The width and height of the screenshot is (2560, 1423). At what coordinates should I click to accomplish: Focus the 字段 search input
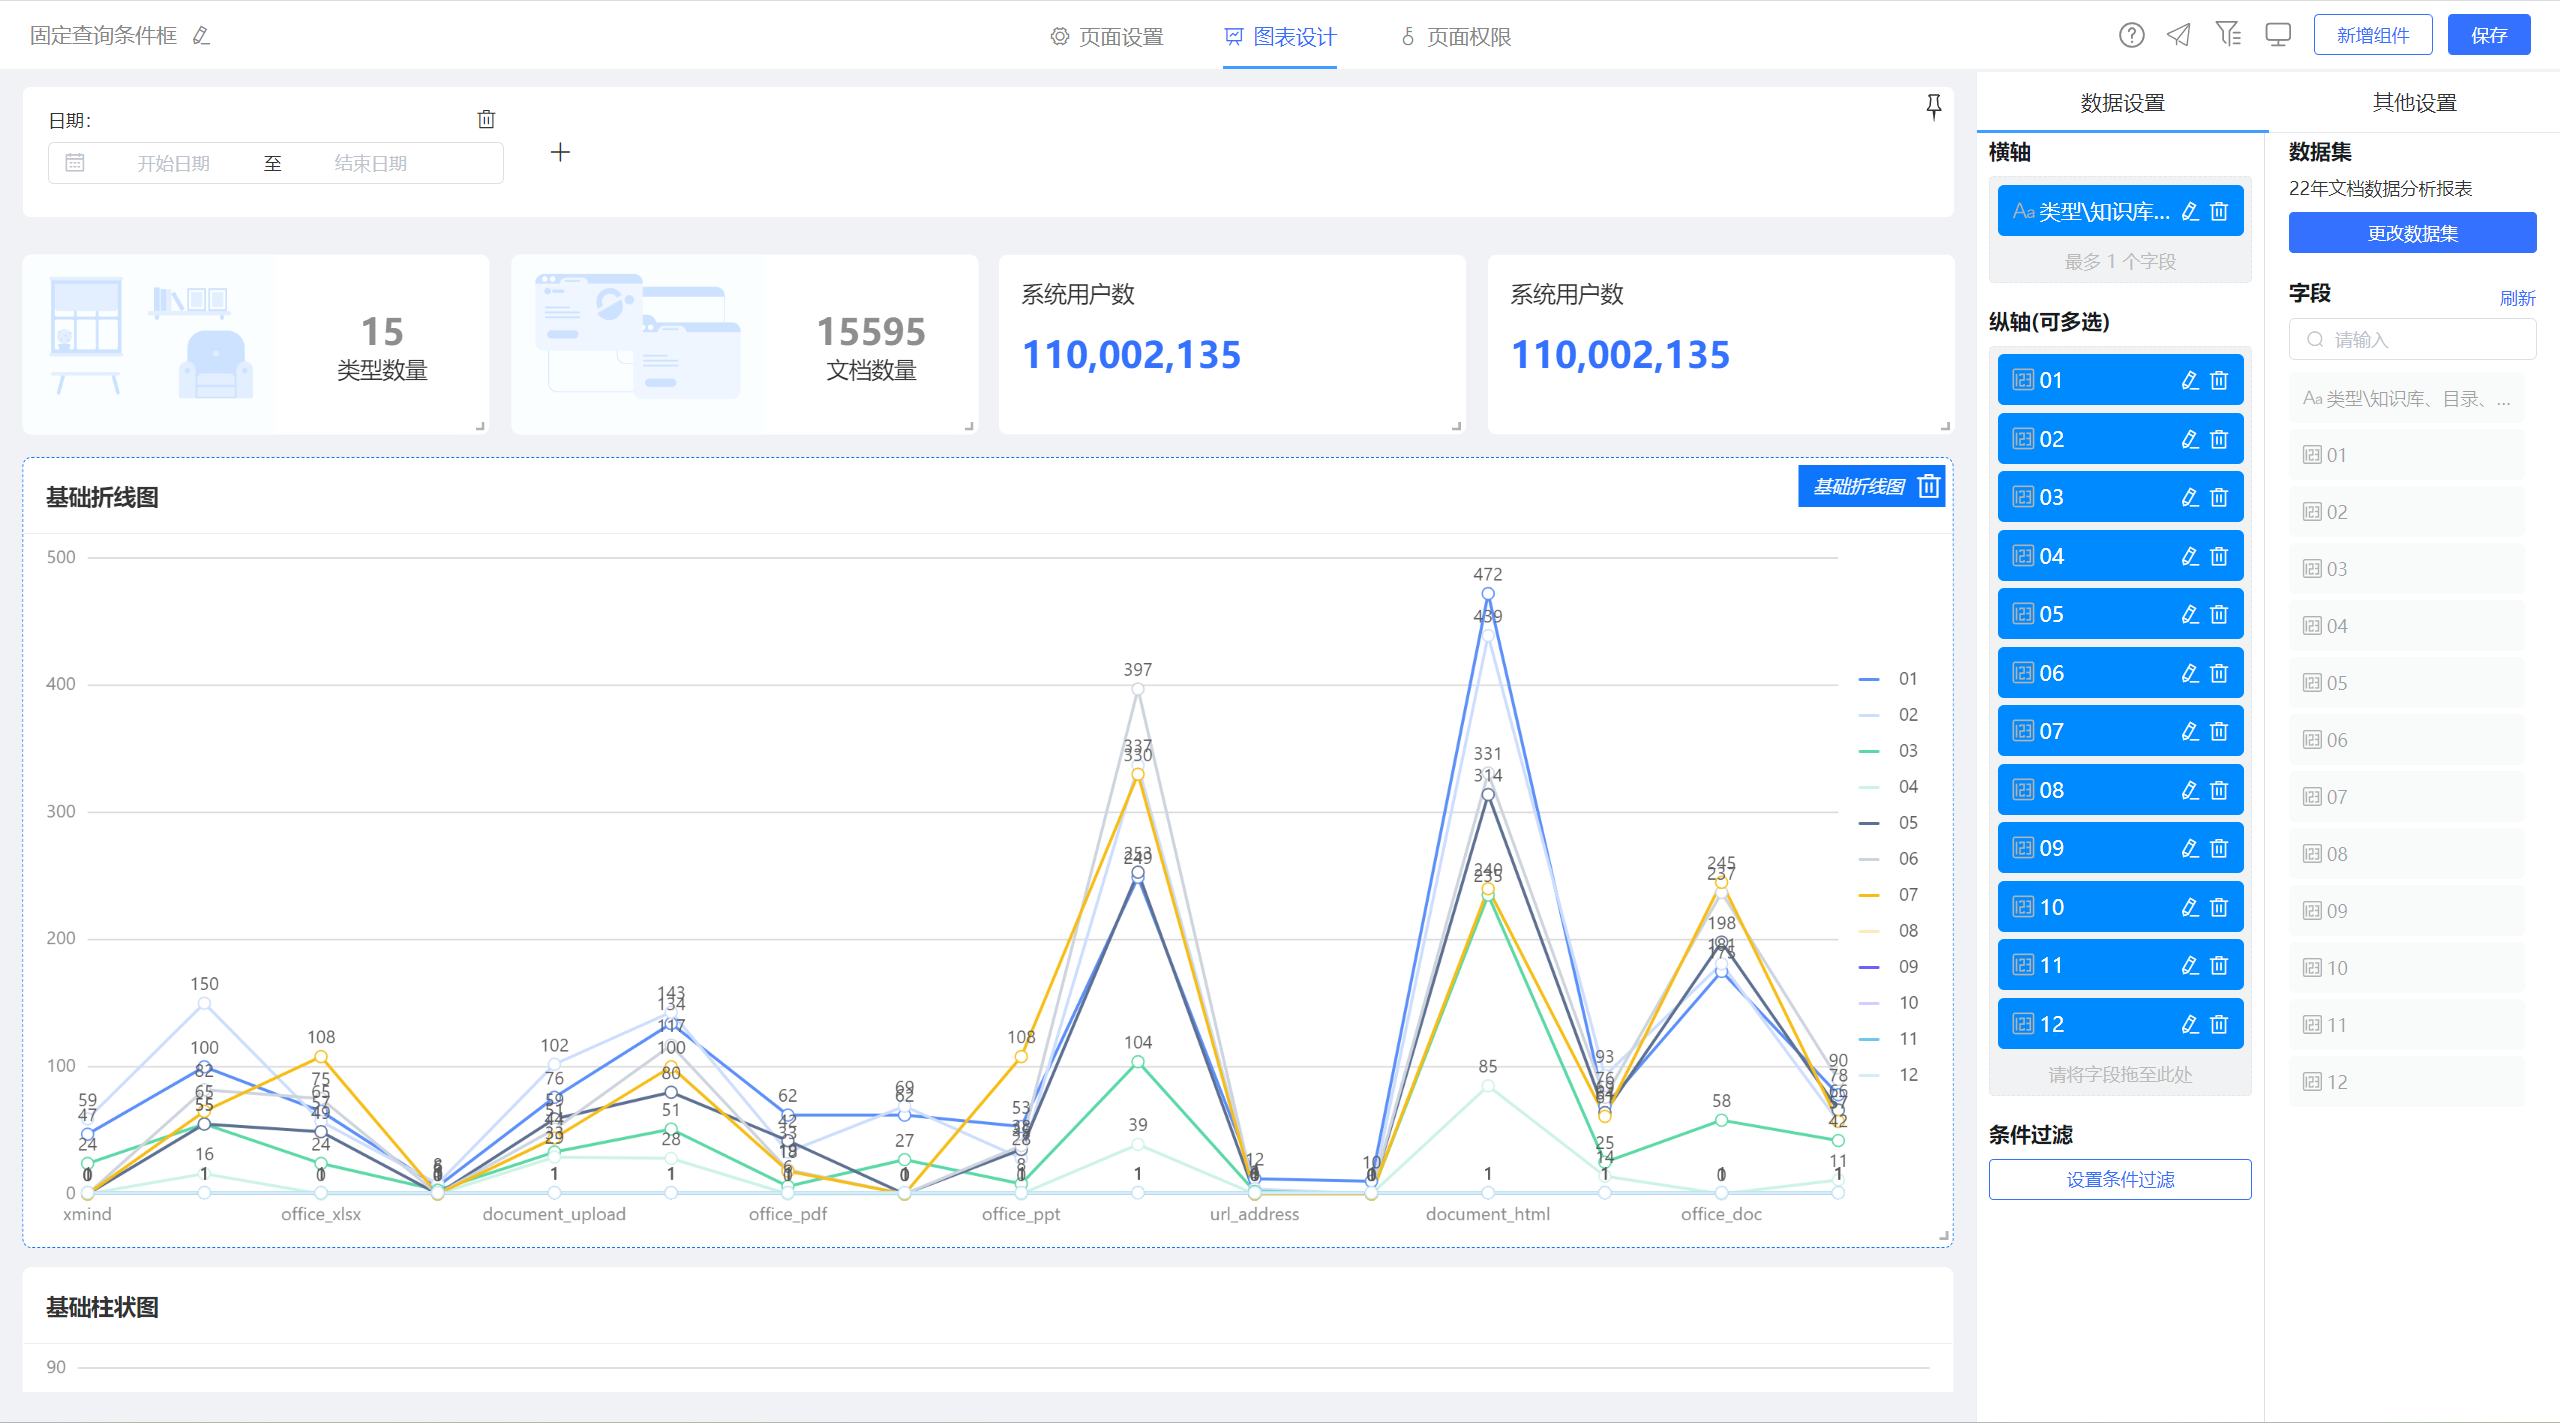[2412, 339]
